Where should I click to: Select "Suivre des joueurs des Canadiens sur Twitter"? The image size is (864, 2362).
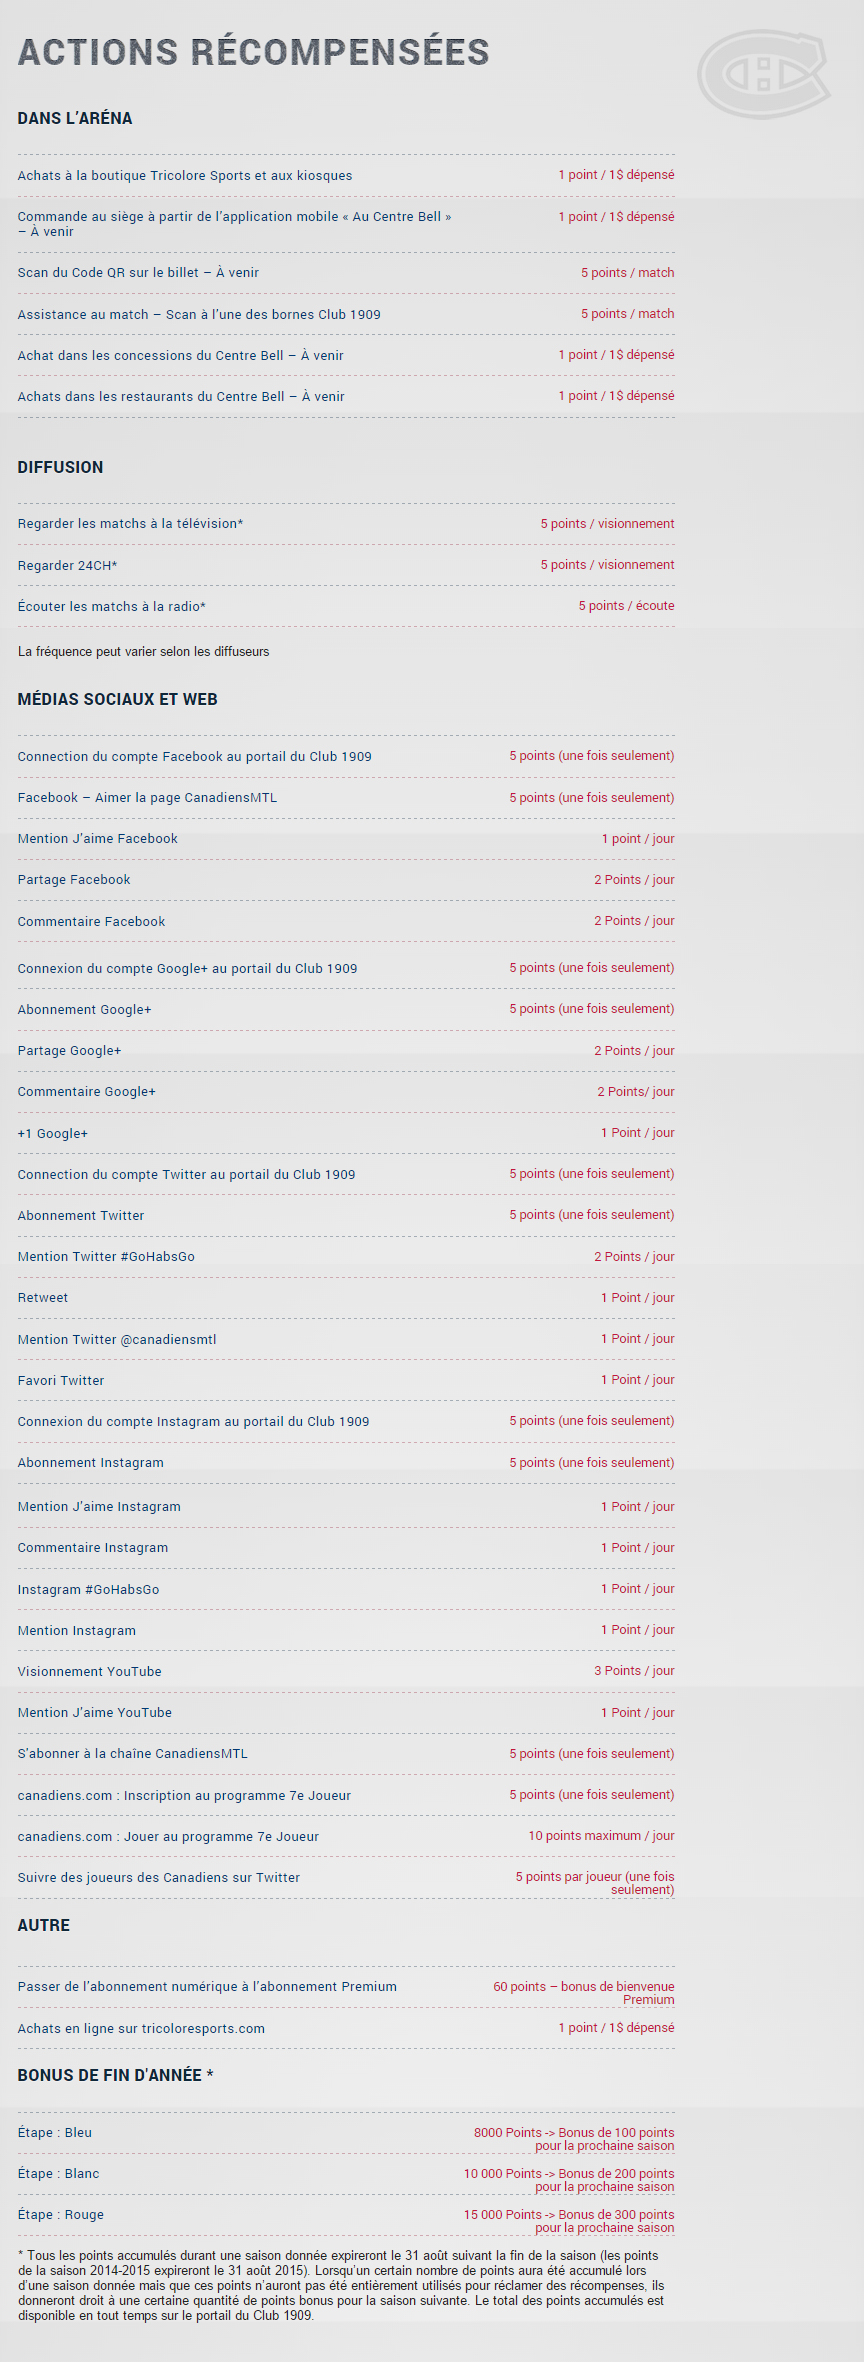(x=158, y=1878)
